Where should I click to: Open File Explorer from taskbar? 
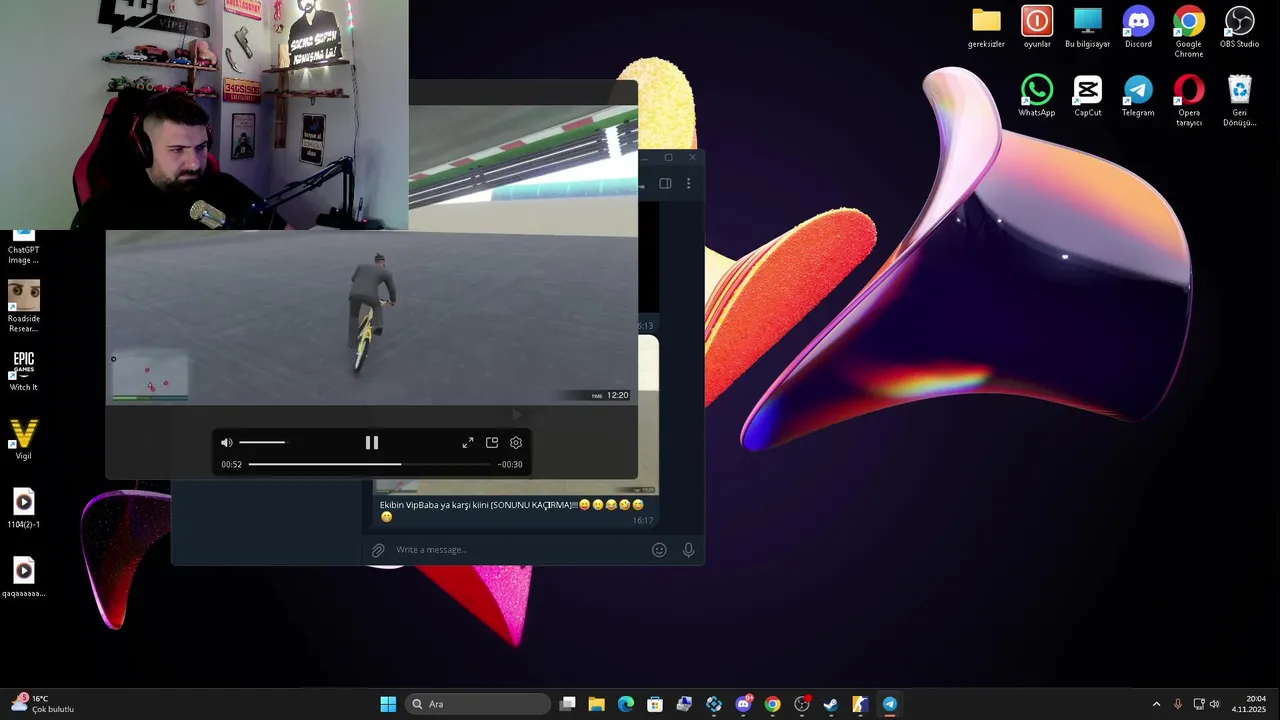pos(597,704)
